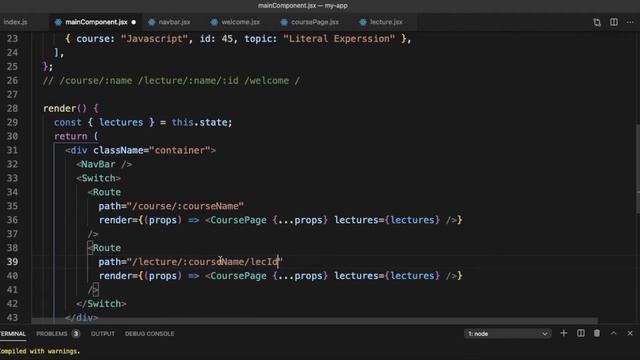Click 'lectures' in the const destructuring line

(121, 122)
